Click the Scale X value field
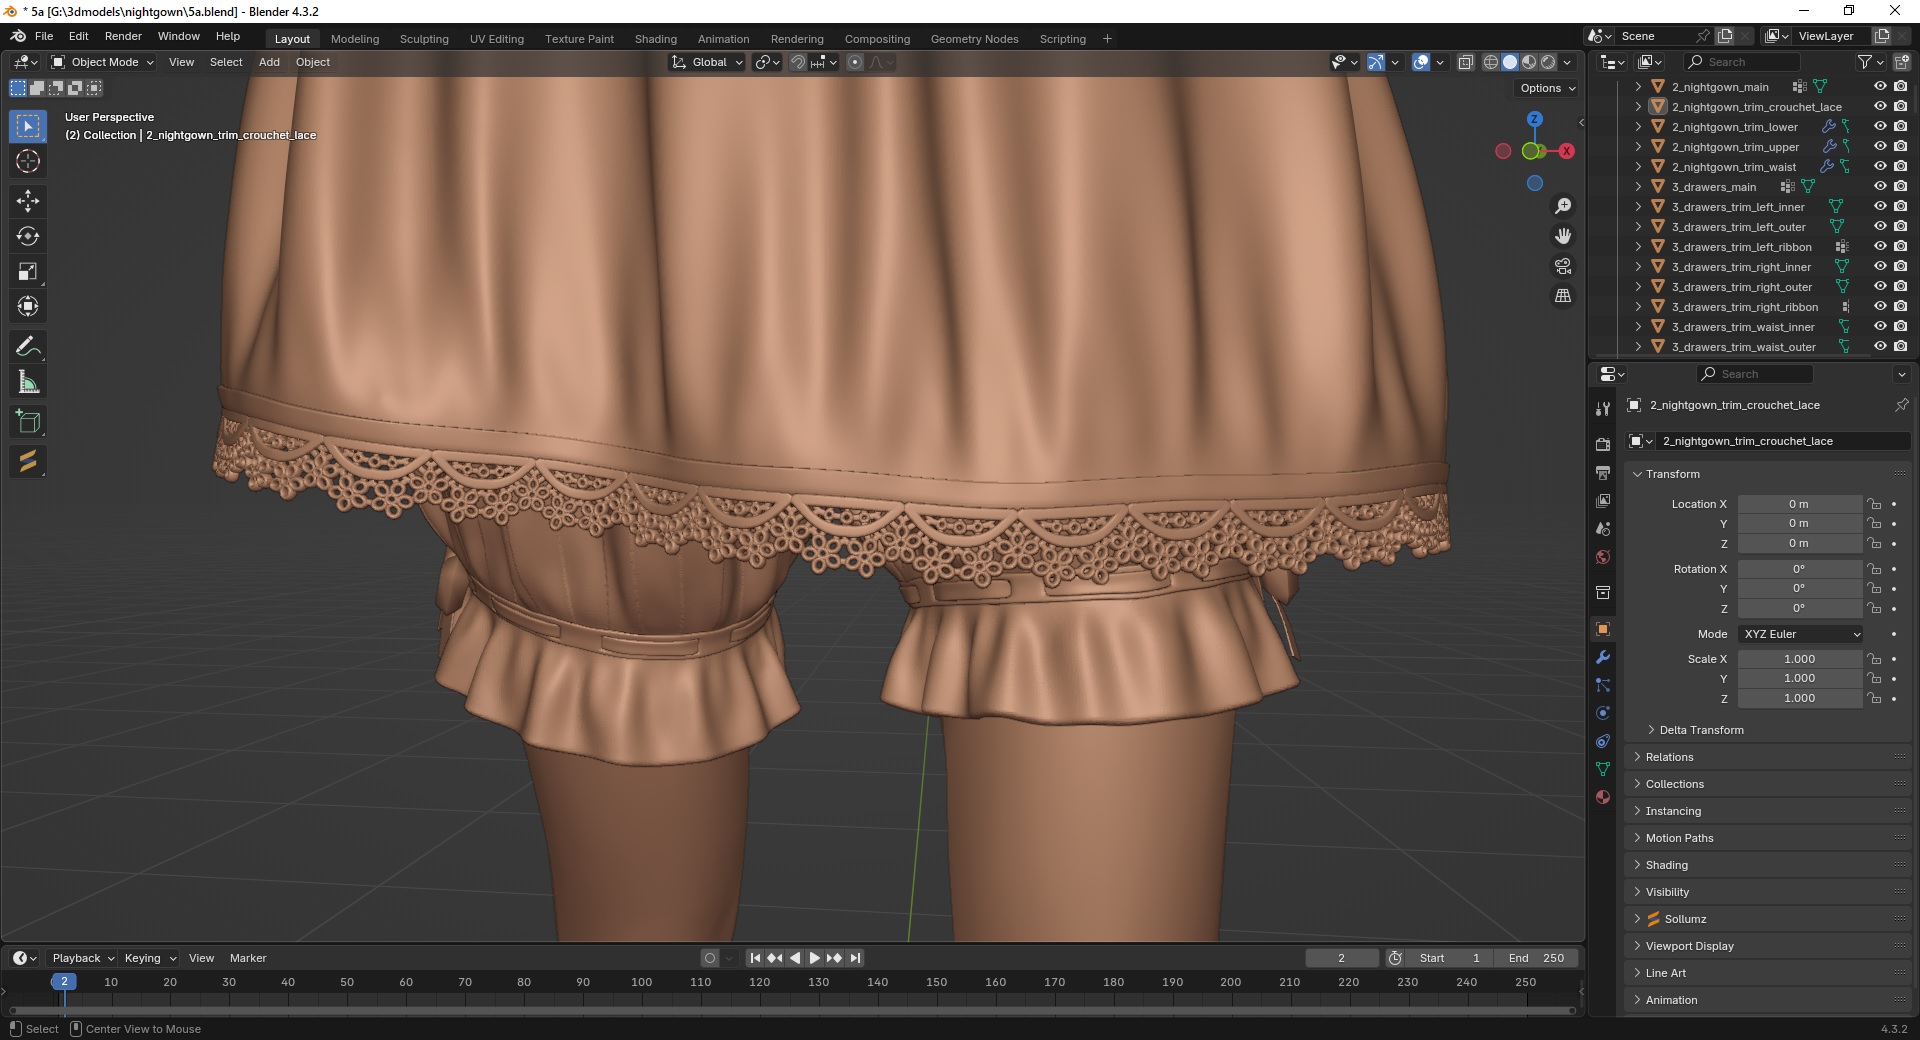 [x=1799, y=659]
